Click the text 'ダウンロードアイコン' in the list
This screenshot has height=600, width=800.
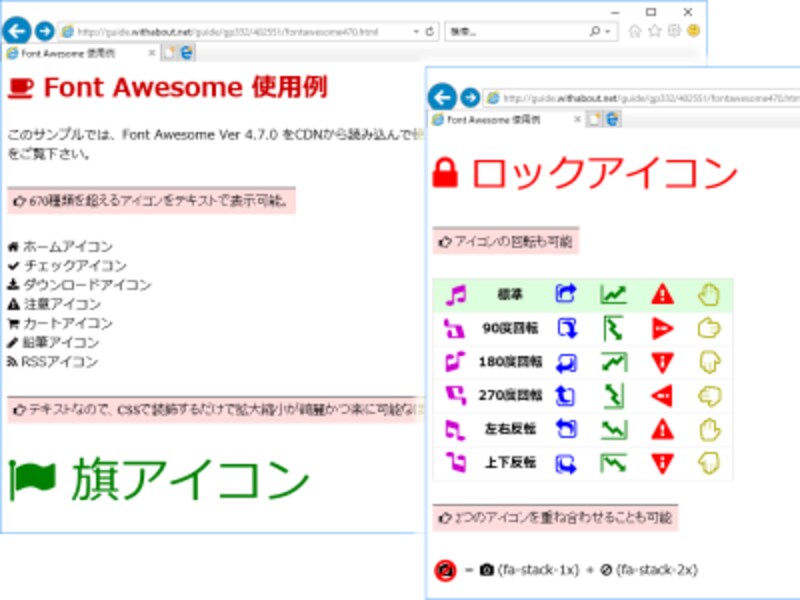[87, 285]
